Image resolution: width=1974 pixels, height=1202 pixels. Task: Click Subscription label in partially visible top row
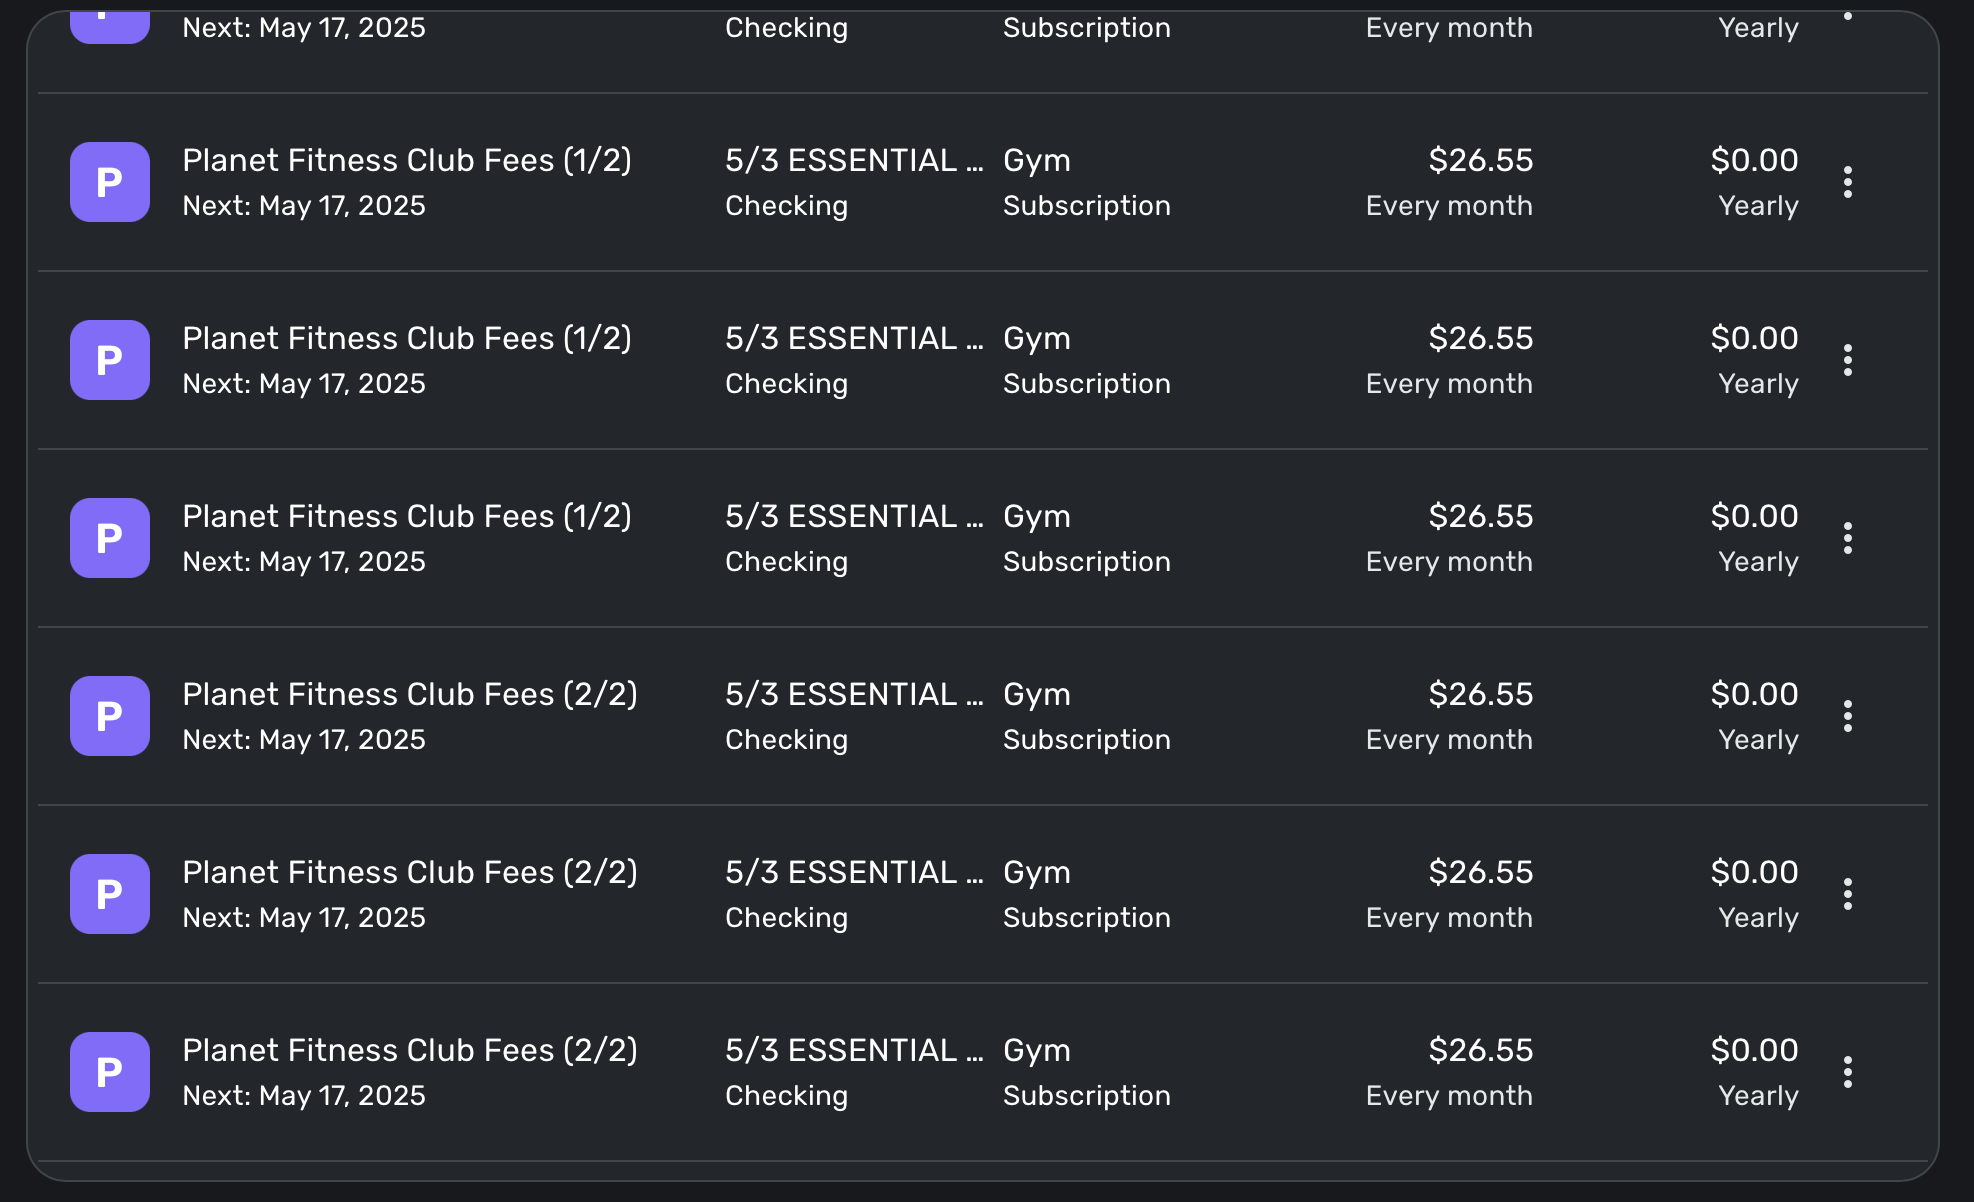pyautogui.click(x=1087, y=28)
